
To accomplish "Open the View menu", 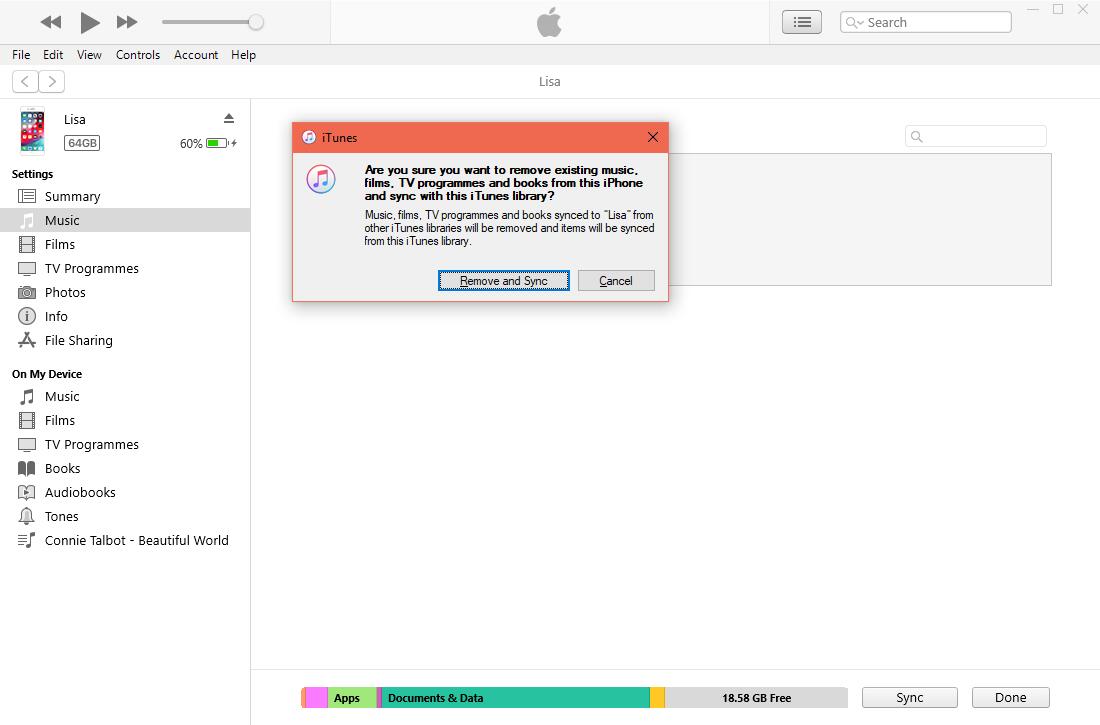I will (89, 55).
